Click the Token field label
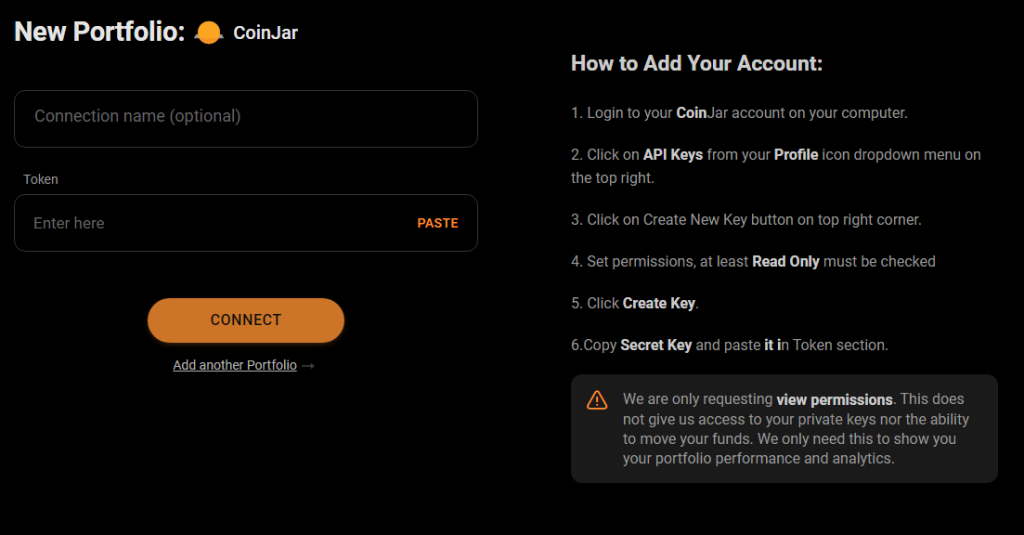 pyautogui.click(x=41, y=180)
